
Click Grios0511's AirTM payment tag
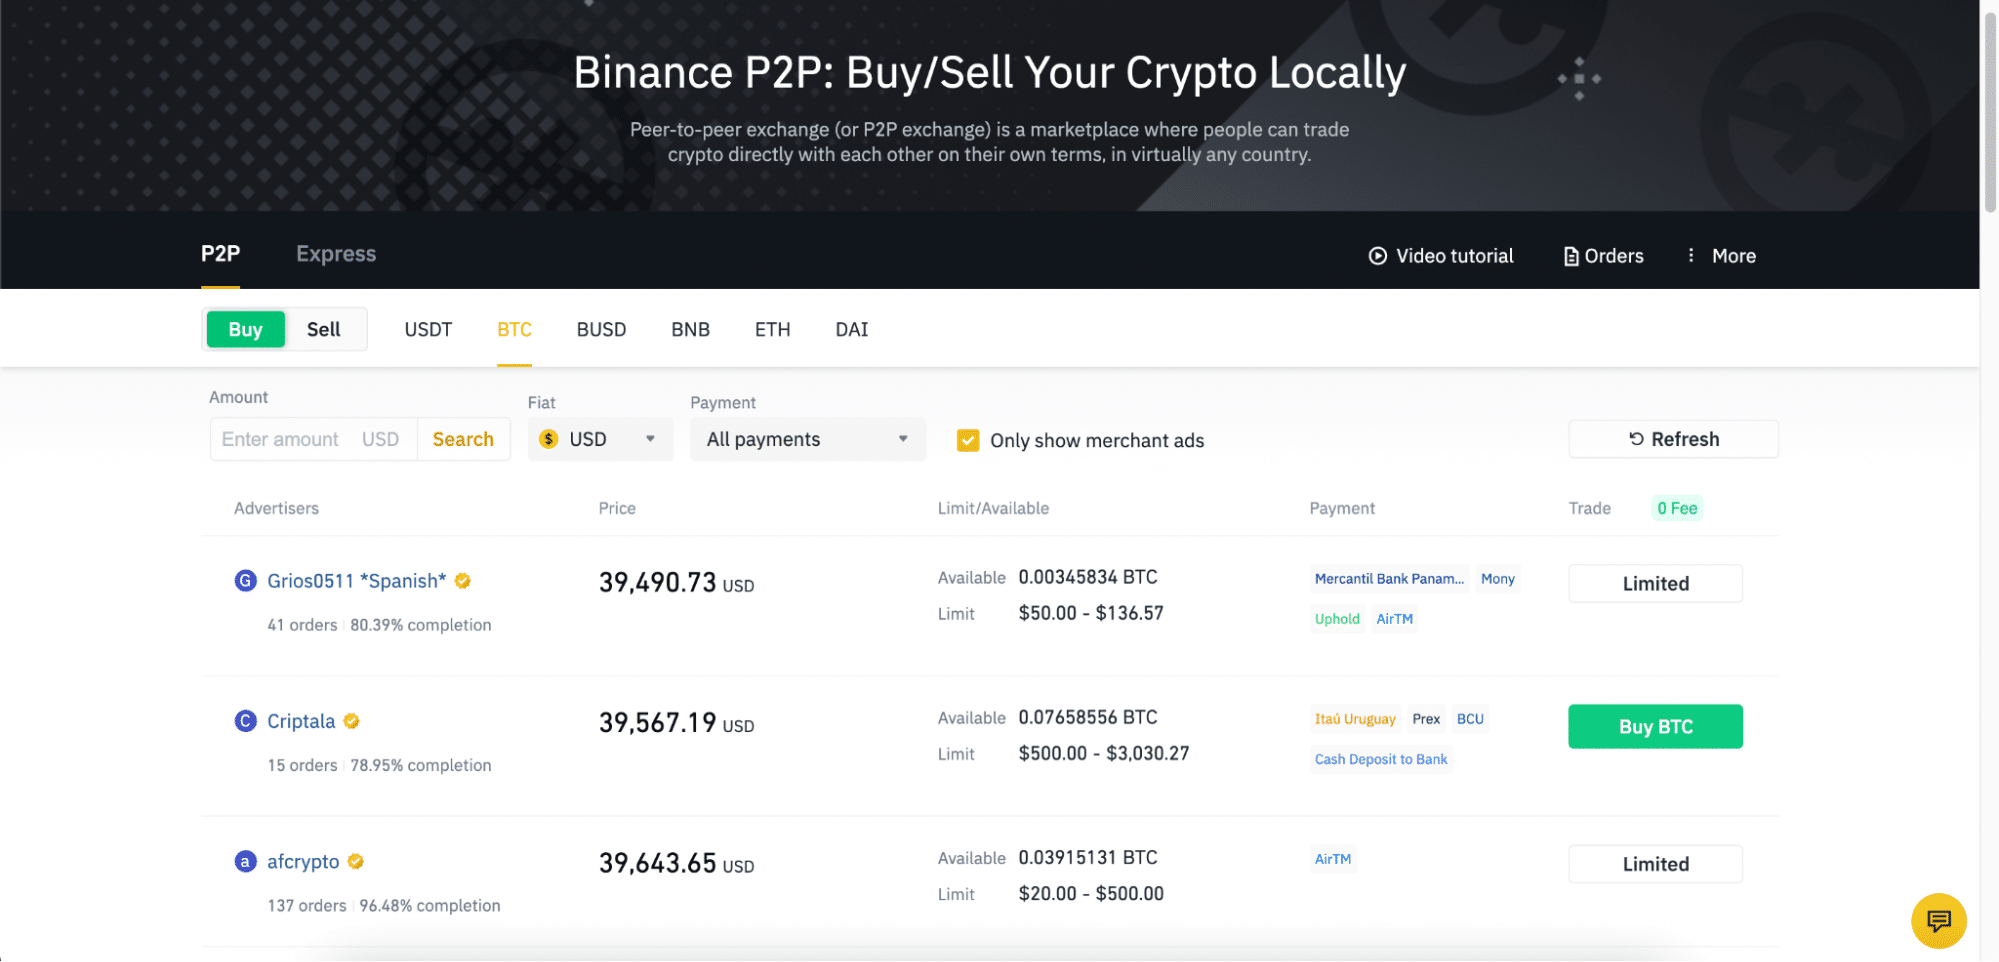point(1394,619)
